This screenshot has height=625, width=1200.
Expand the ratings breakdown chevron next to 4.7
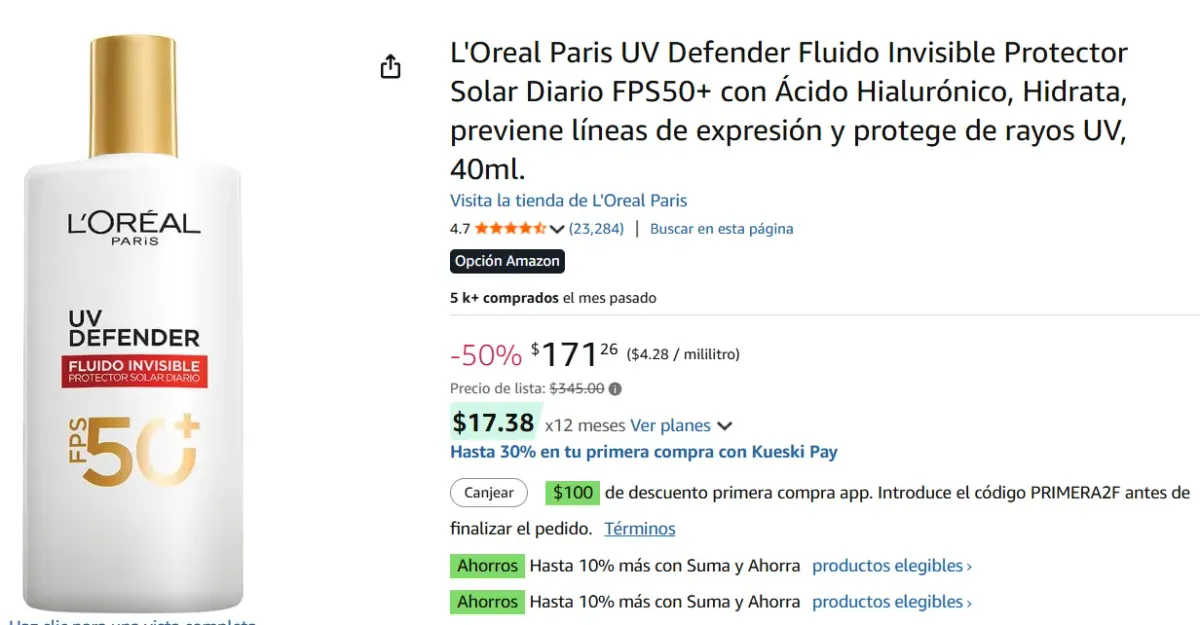click(x=557, y=228)
